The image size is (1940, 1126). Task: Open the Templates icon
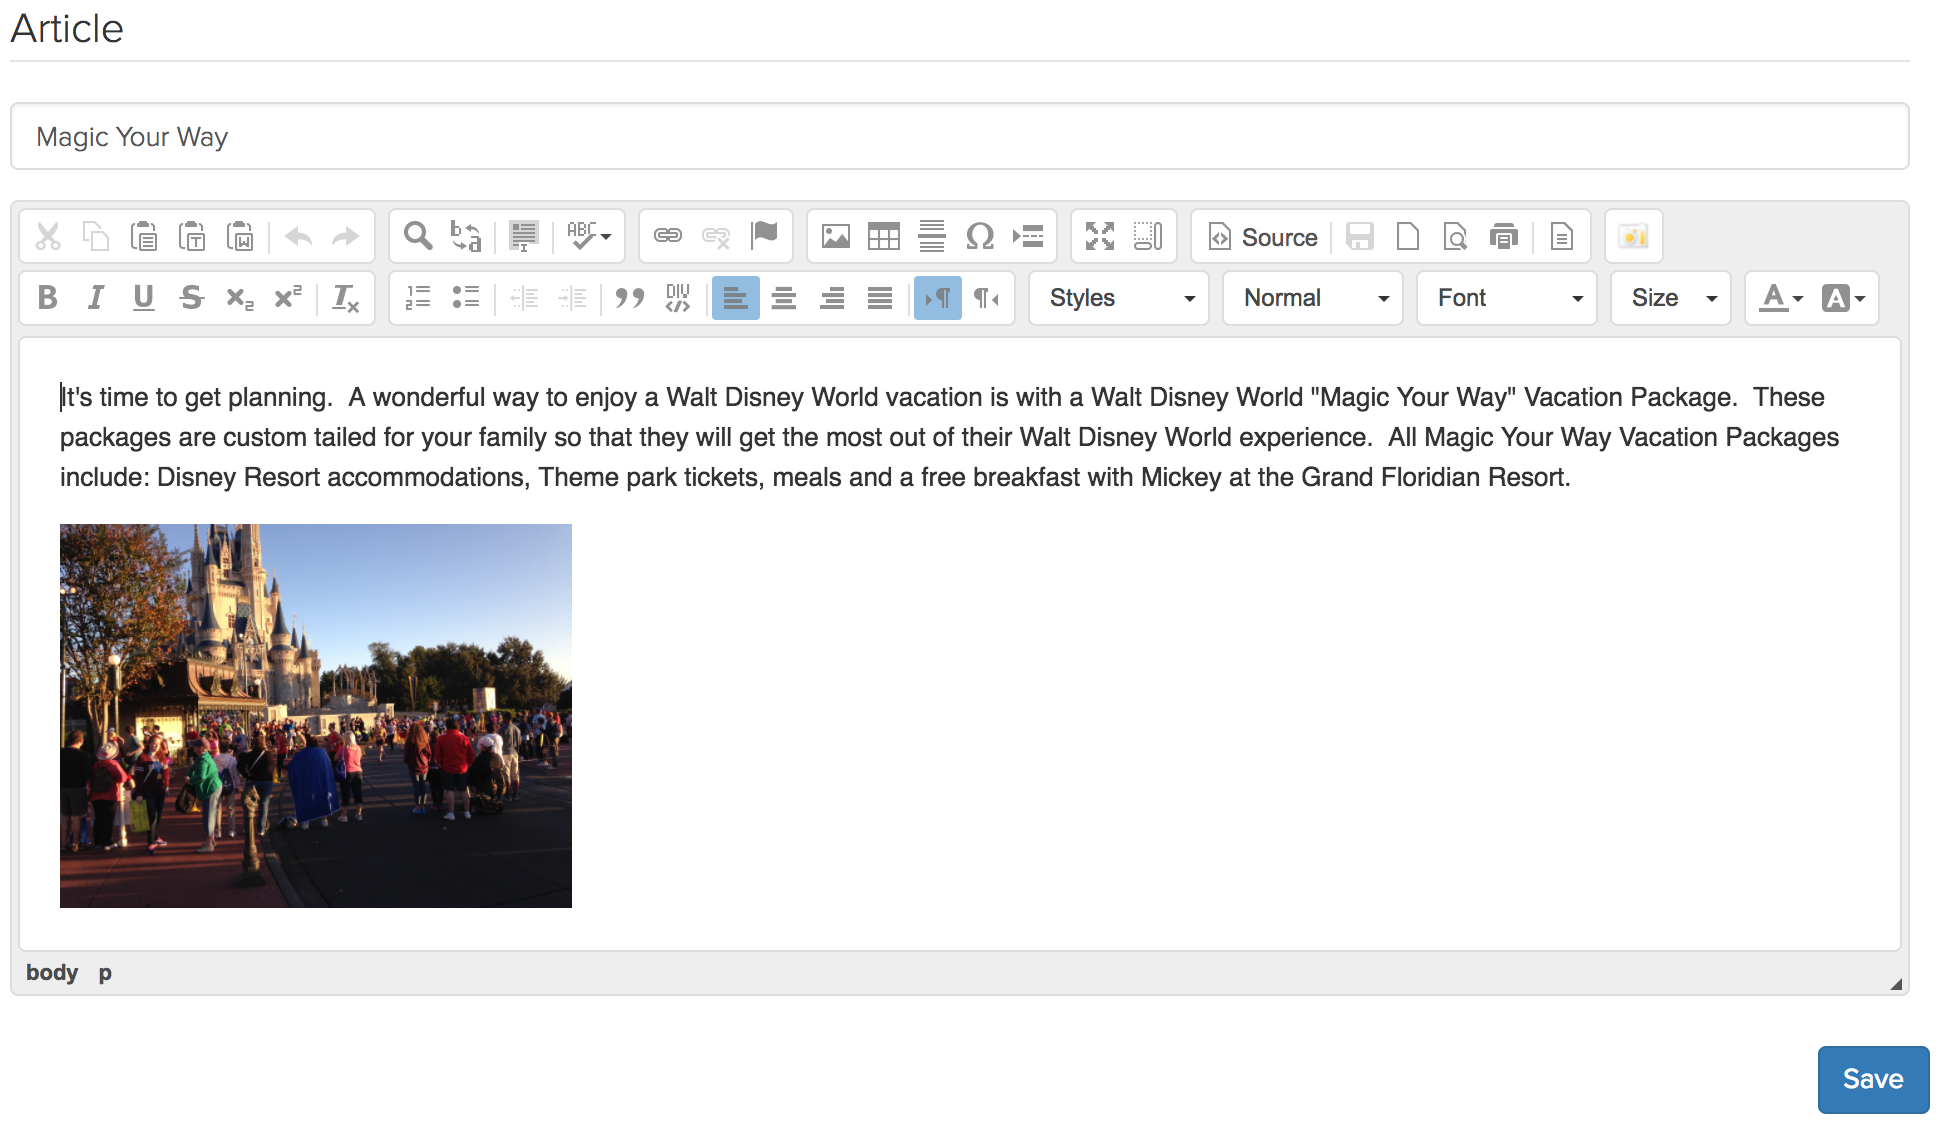[1562, 237]
